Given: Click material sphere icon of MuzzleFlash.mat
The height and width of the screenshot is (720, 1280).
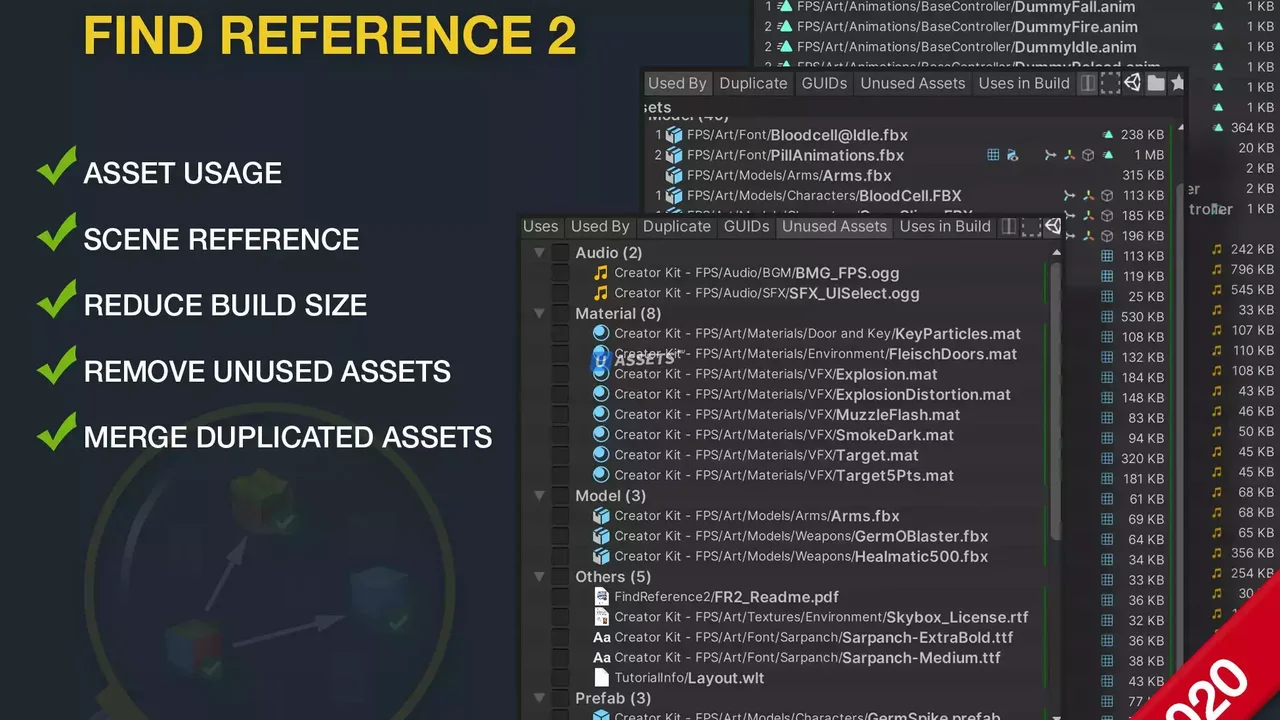Looking at the screenshot, I should [601, 414].
